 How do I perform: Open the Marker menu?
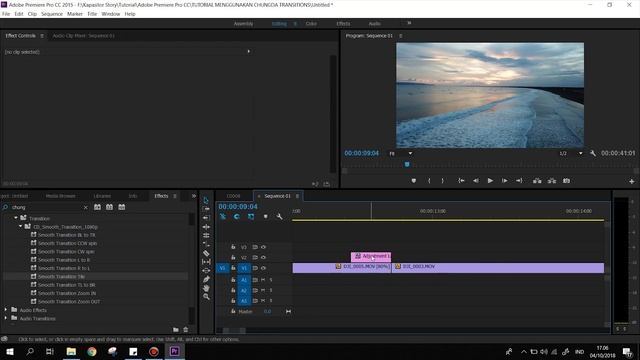pos(75,14)
